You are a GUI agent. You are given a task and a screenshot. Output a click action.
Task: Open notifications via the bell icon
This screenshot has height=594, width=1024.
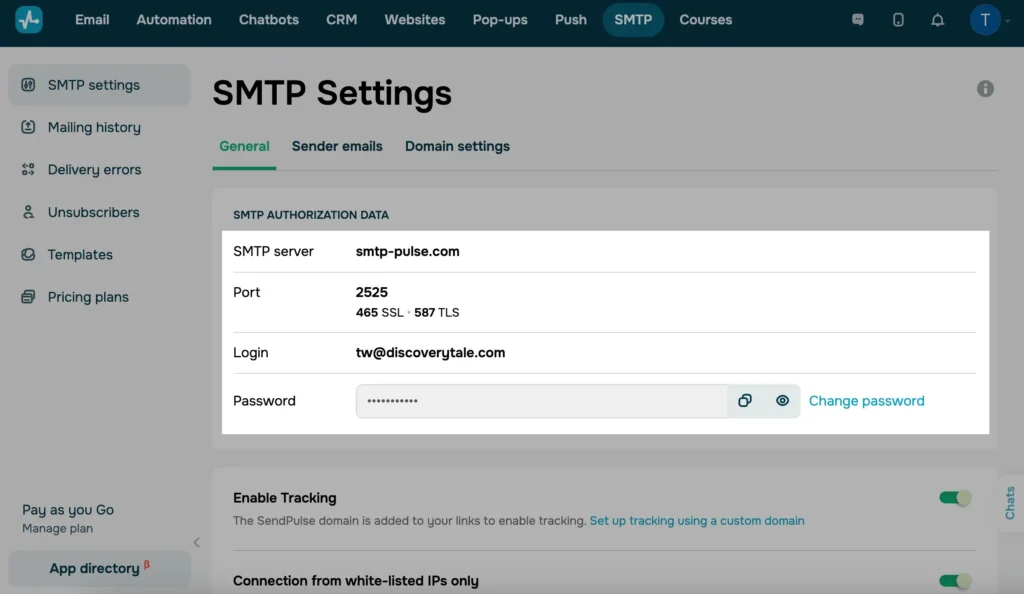(x=937, y=19)
